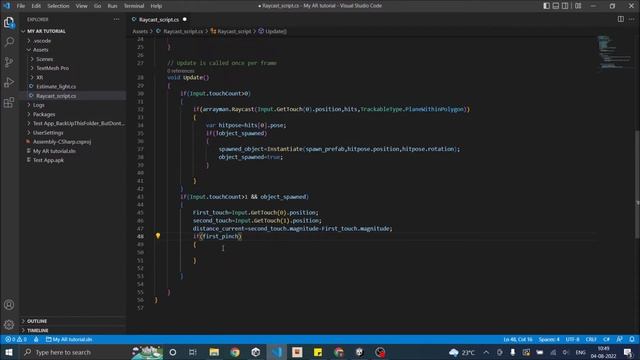Open the Run and Debug view
This screenshot has width=640, height=360.
click(9, 82)
